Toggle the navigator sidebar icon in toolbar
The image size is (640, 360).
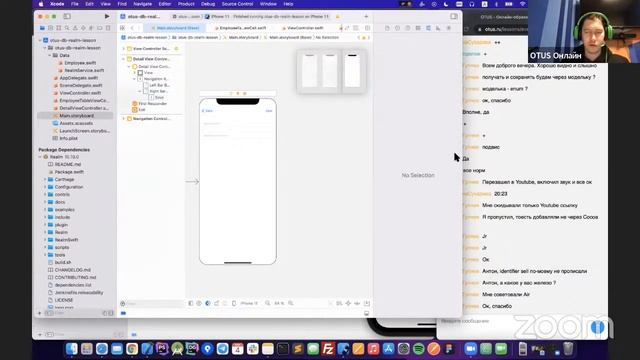pos(67,16)
